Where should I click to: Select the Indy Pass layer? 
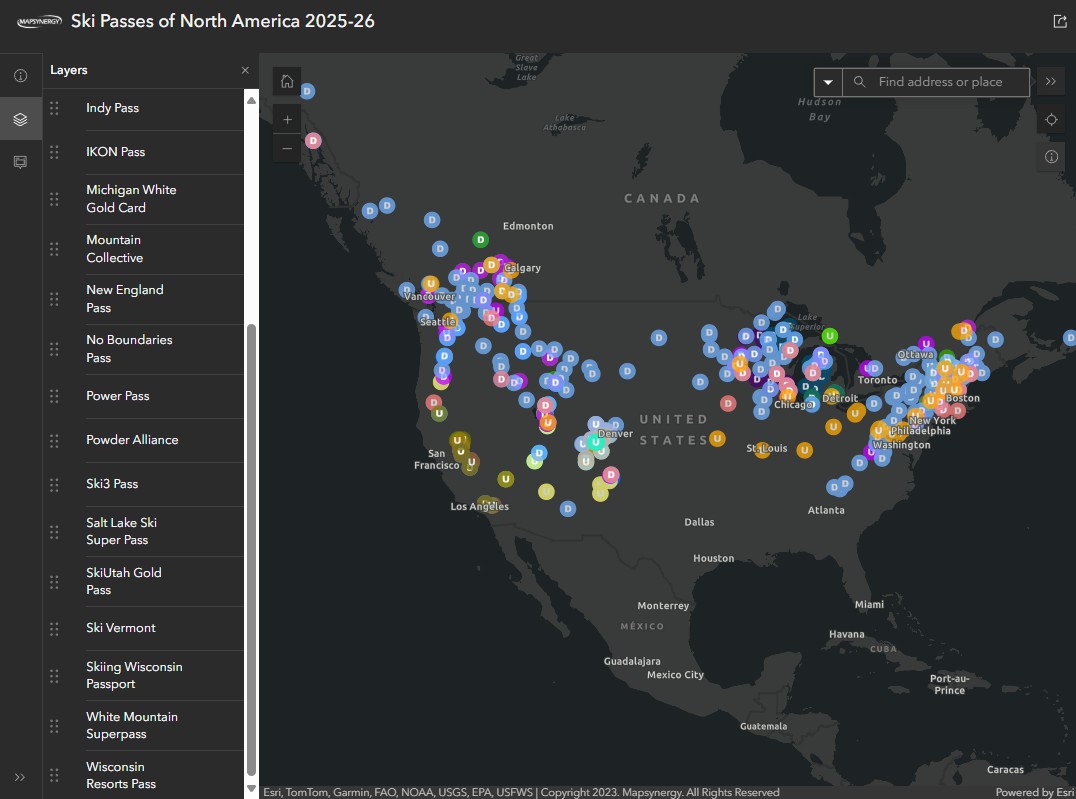[x=112, y=108]
